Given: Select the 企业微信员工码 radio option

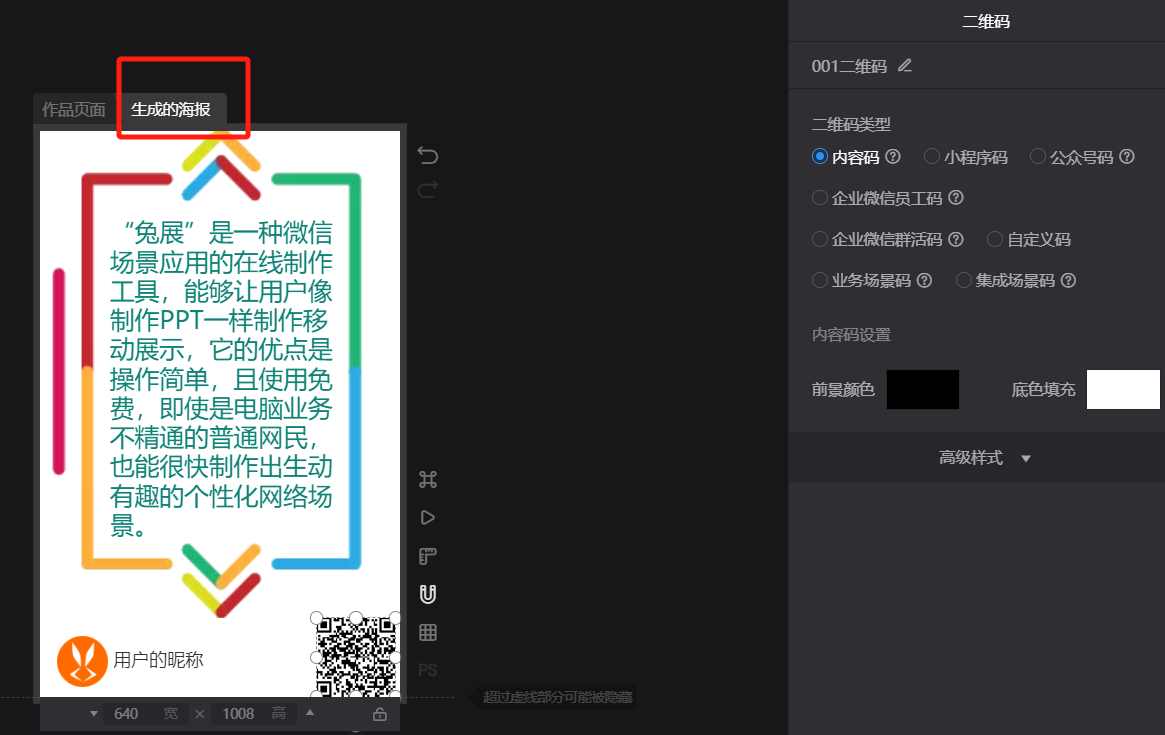Looking at the screenshot, I should [820, 198].
